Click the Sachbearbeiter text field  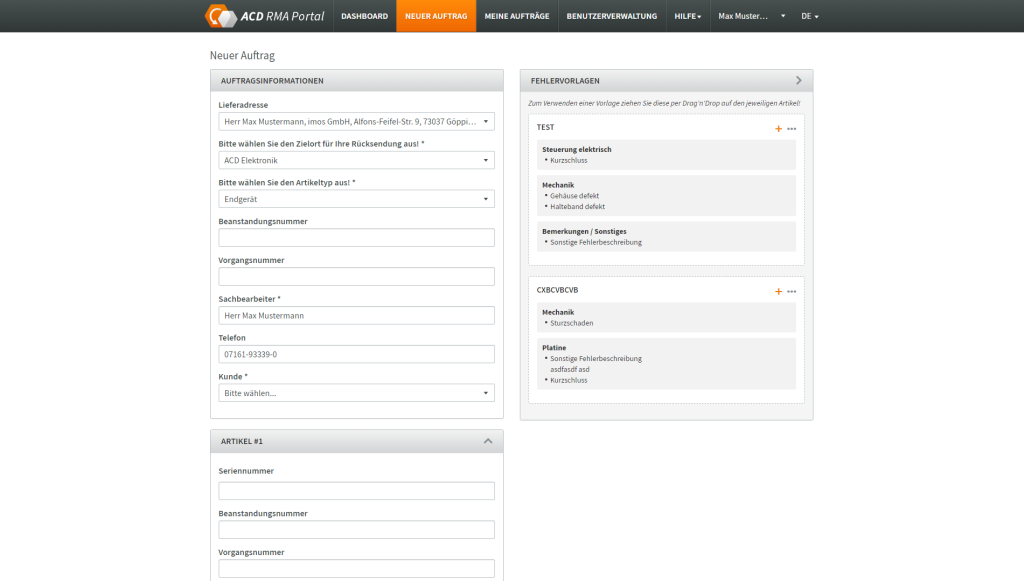[356, 315]
